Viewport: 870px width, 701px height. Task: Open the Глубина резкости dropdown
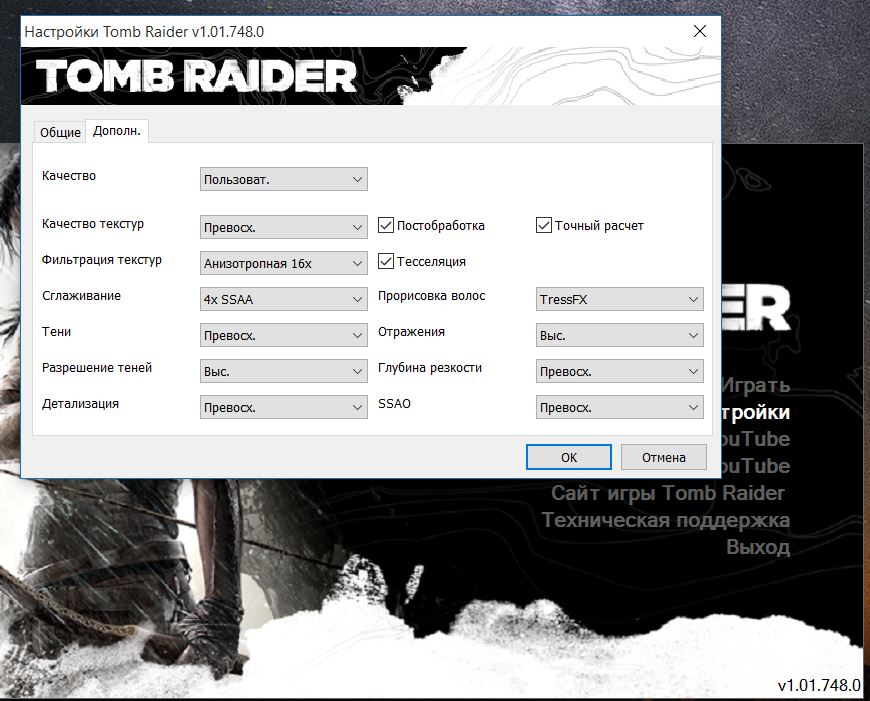point(619,371)
